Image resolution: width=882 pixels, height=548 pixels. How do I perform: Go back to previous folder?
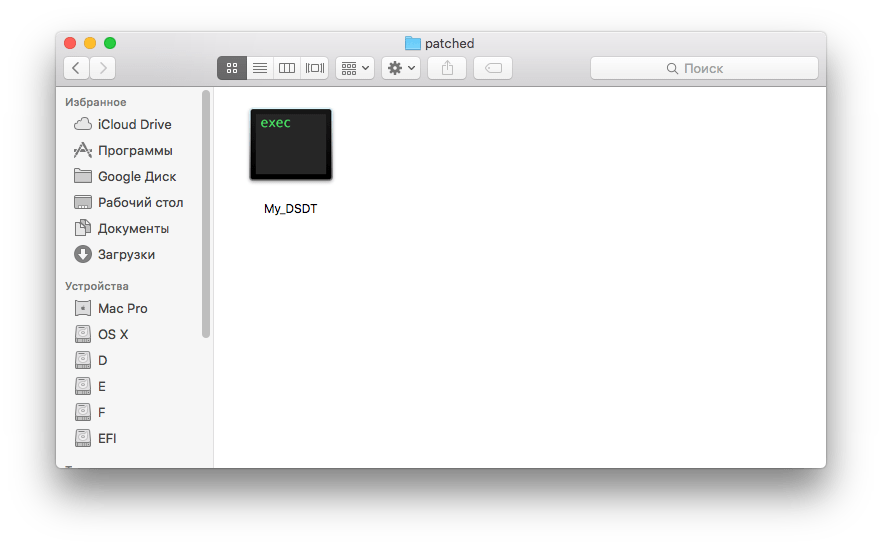[x=77, y=68]
